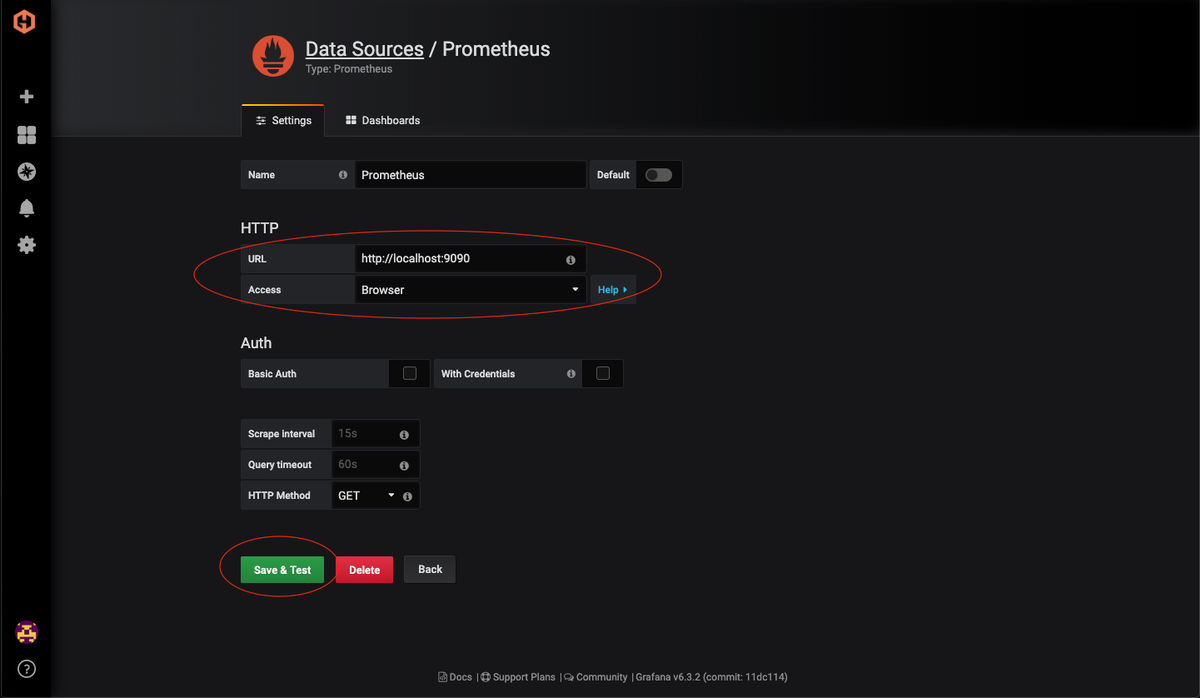Image resolution: width=1200 pixels, height=698 pixels.
Task: Click the Auth section heading
Action: point(256,343)
